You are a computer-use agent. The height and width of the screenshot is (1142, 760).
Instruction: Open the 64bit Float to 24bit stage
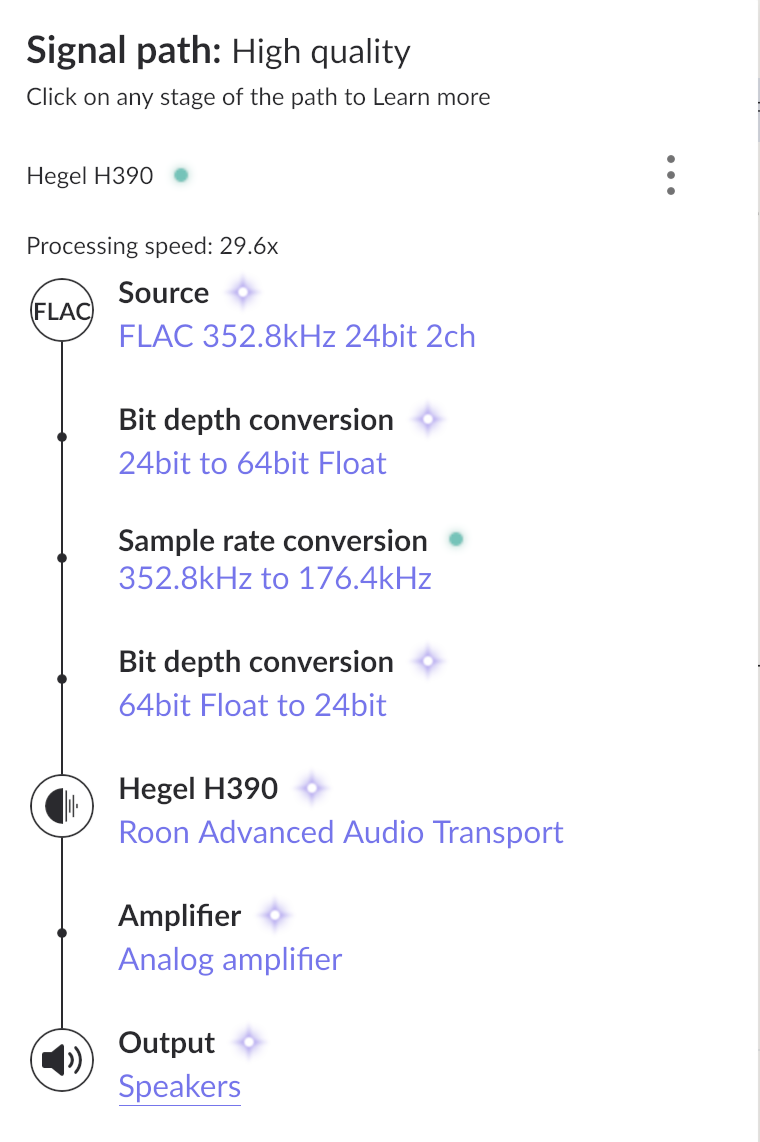click(252, 705)
